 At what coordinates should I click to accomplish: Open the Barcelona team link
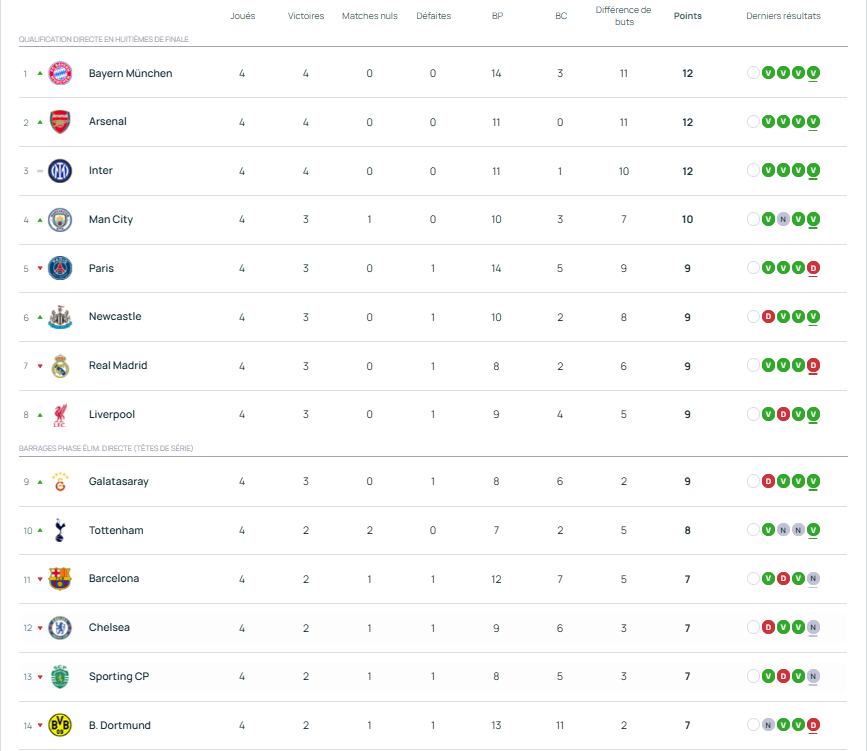pyautogui.click(x=113, y=579)
